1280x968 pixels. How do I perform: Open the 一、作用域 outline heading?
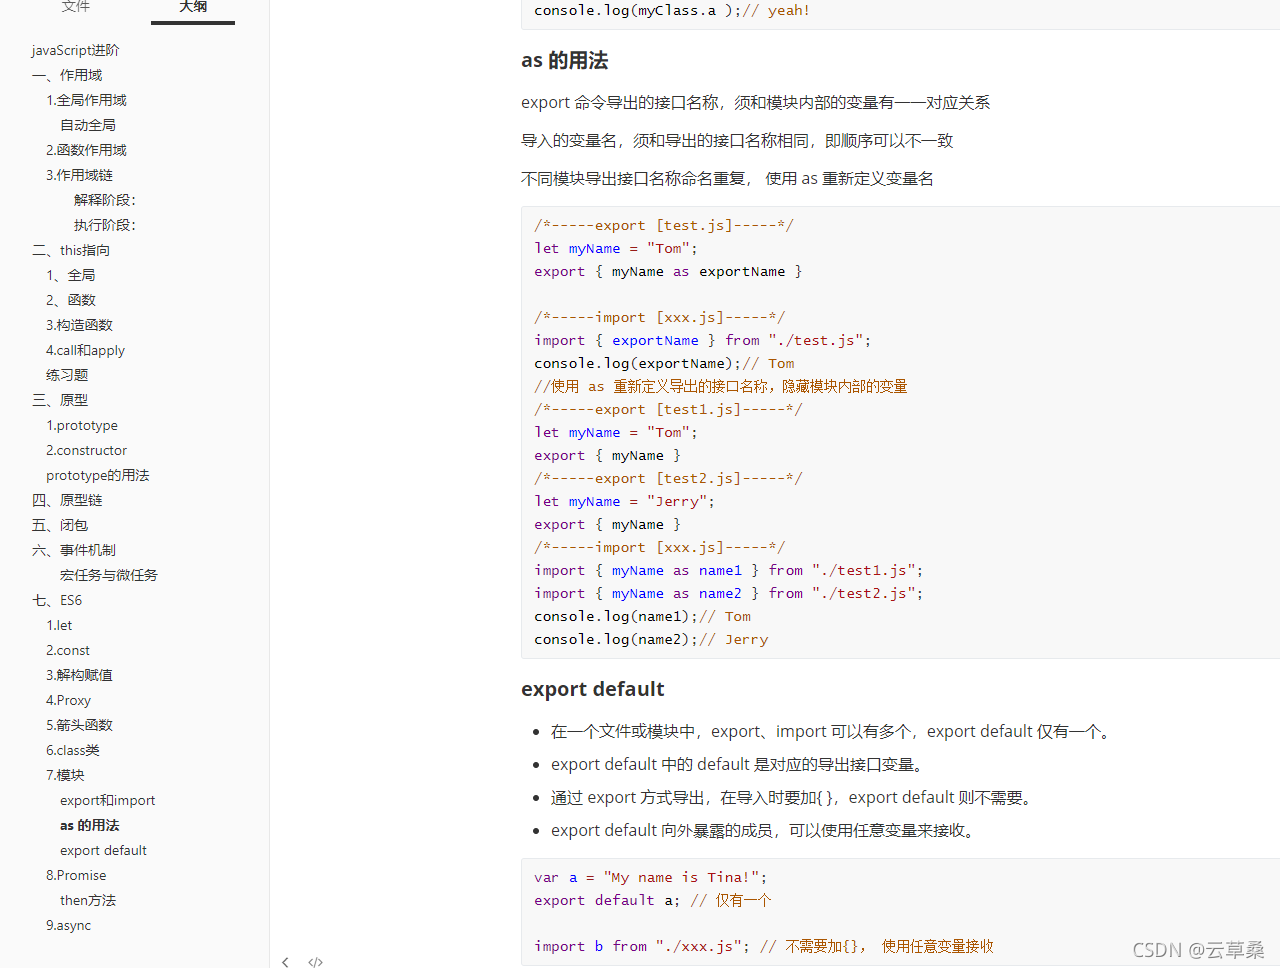click(67, 75)
